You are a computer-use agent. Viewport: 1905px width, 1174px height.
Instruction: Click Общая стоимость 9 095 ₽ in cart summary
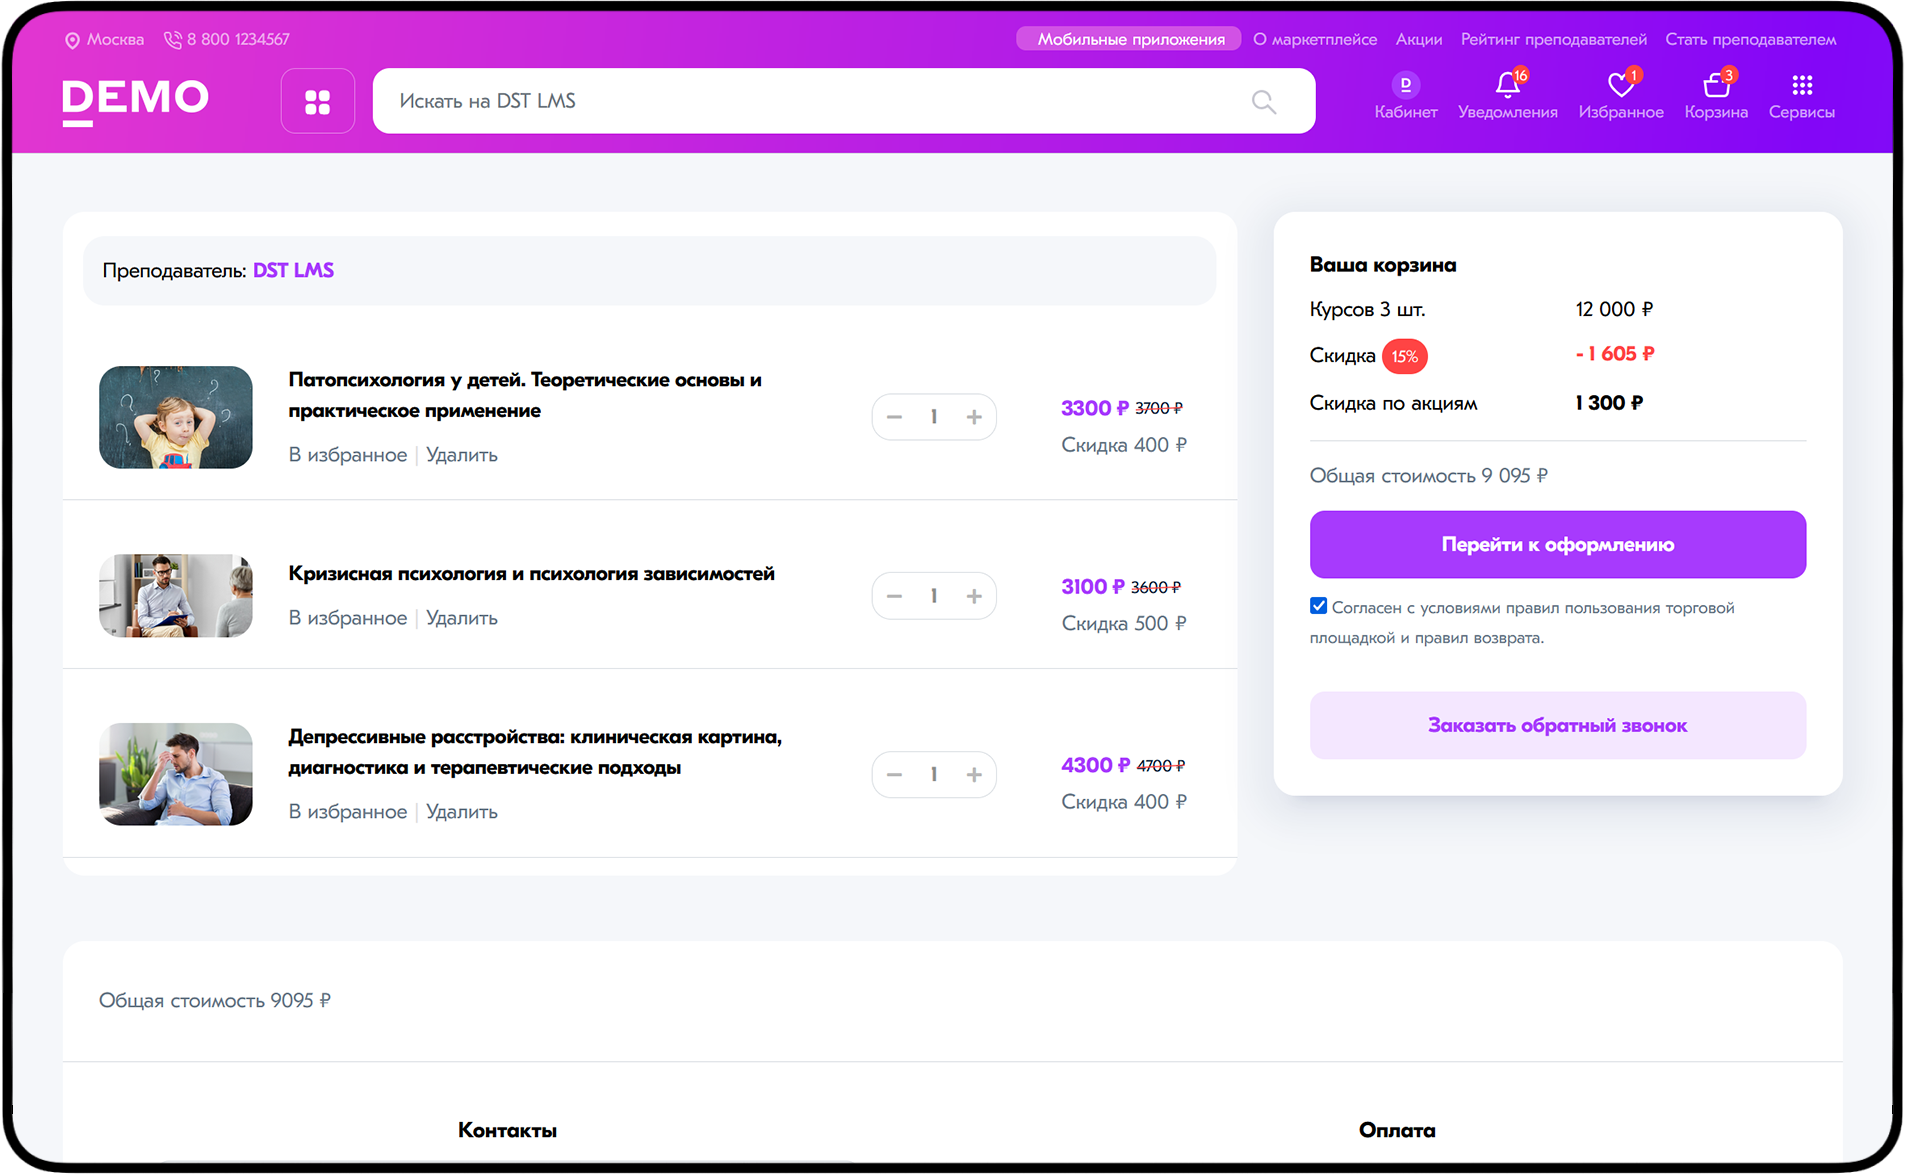1428,476
